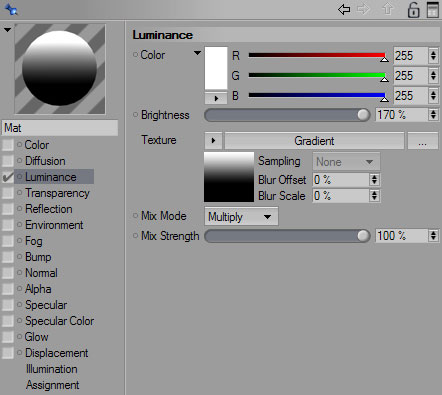The image size is (442, 395).
Task: Click the R value field showing 255
Action: (410, 56)
